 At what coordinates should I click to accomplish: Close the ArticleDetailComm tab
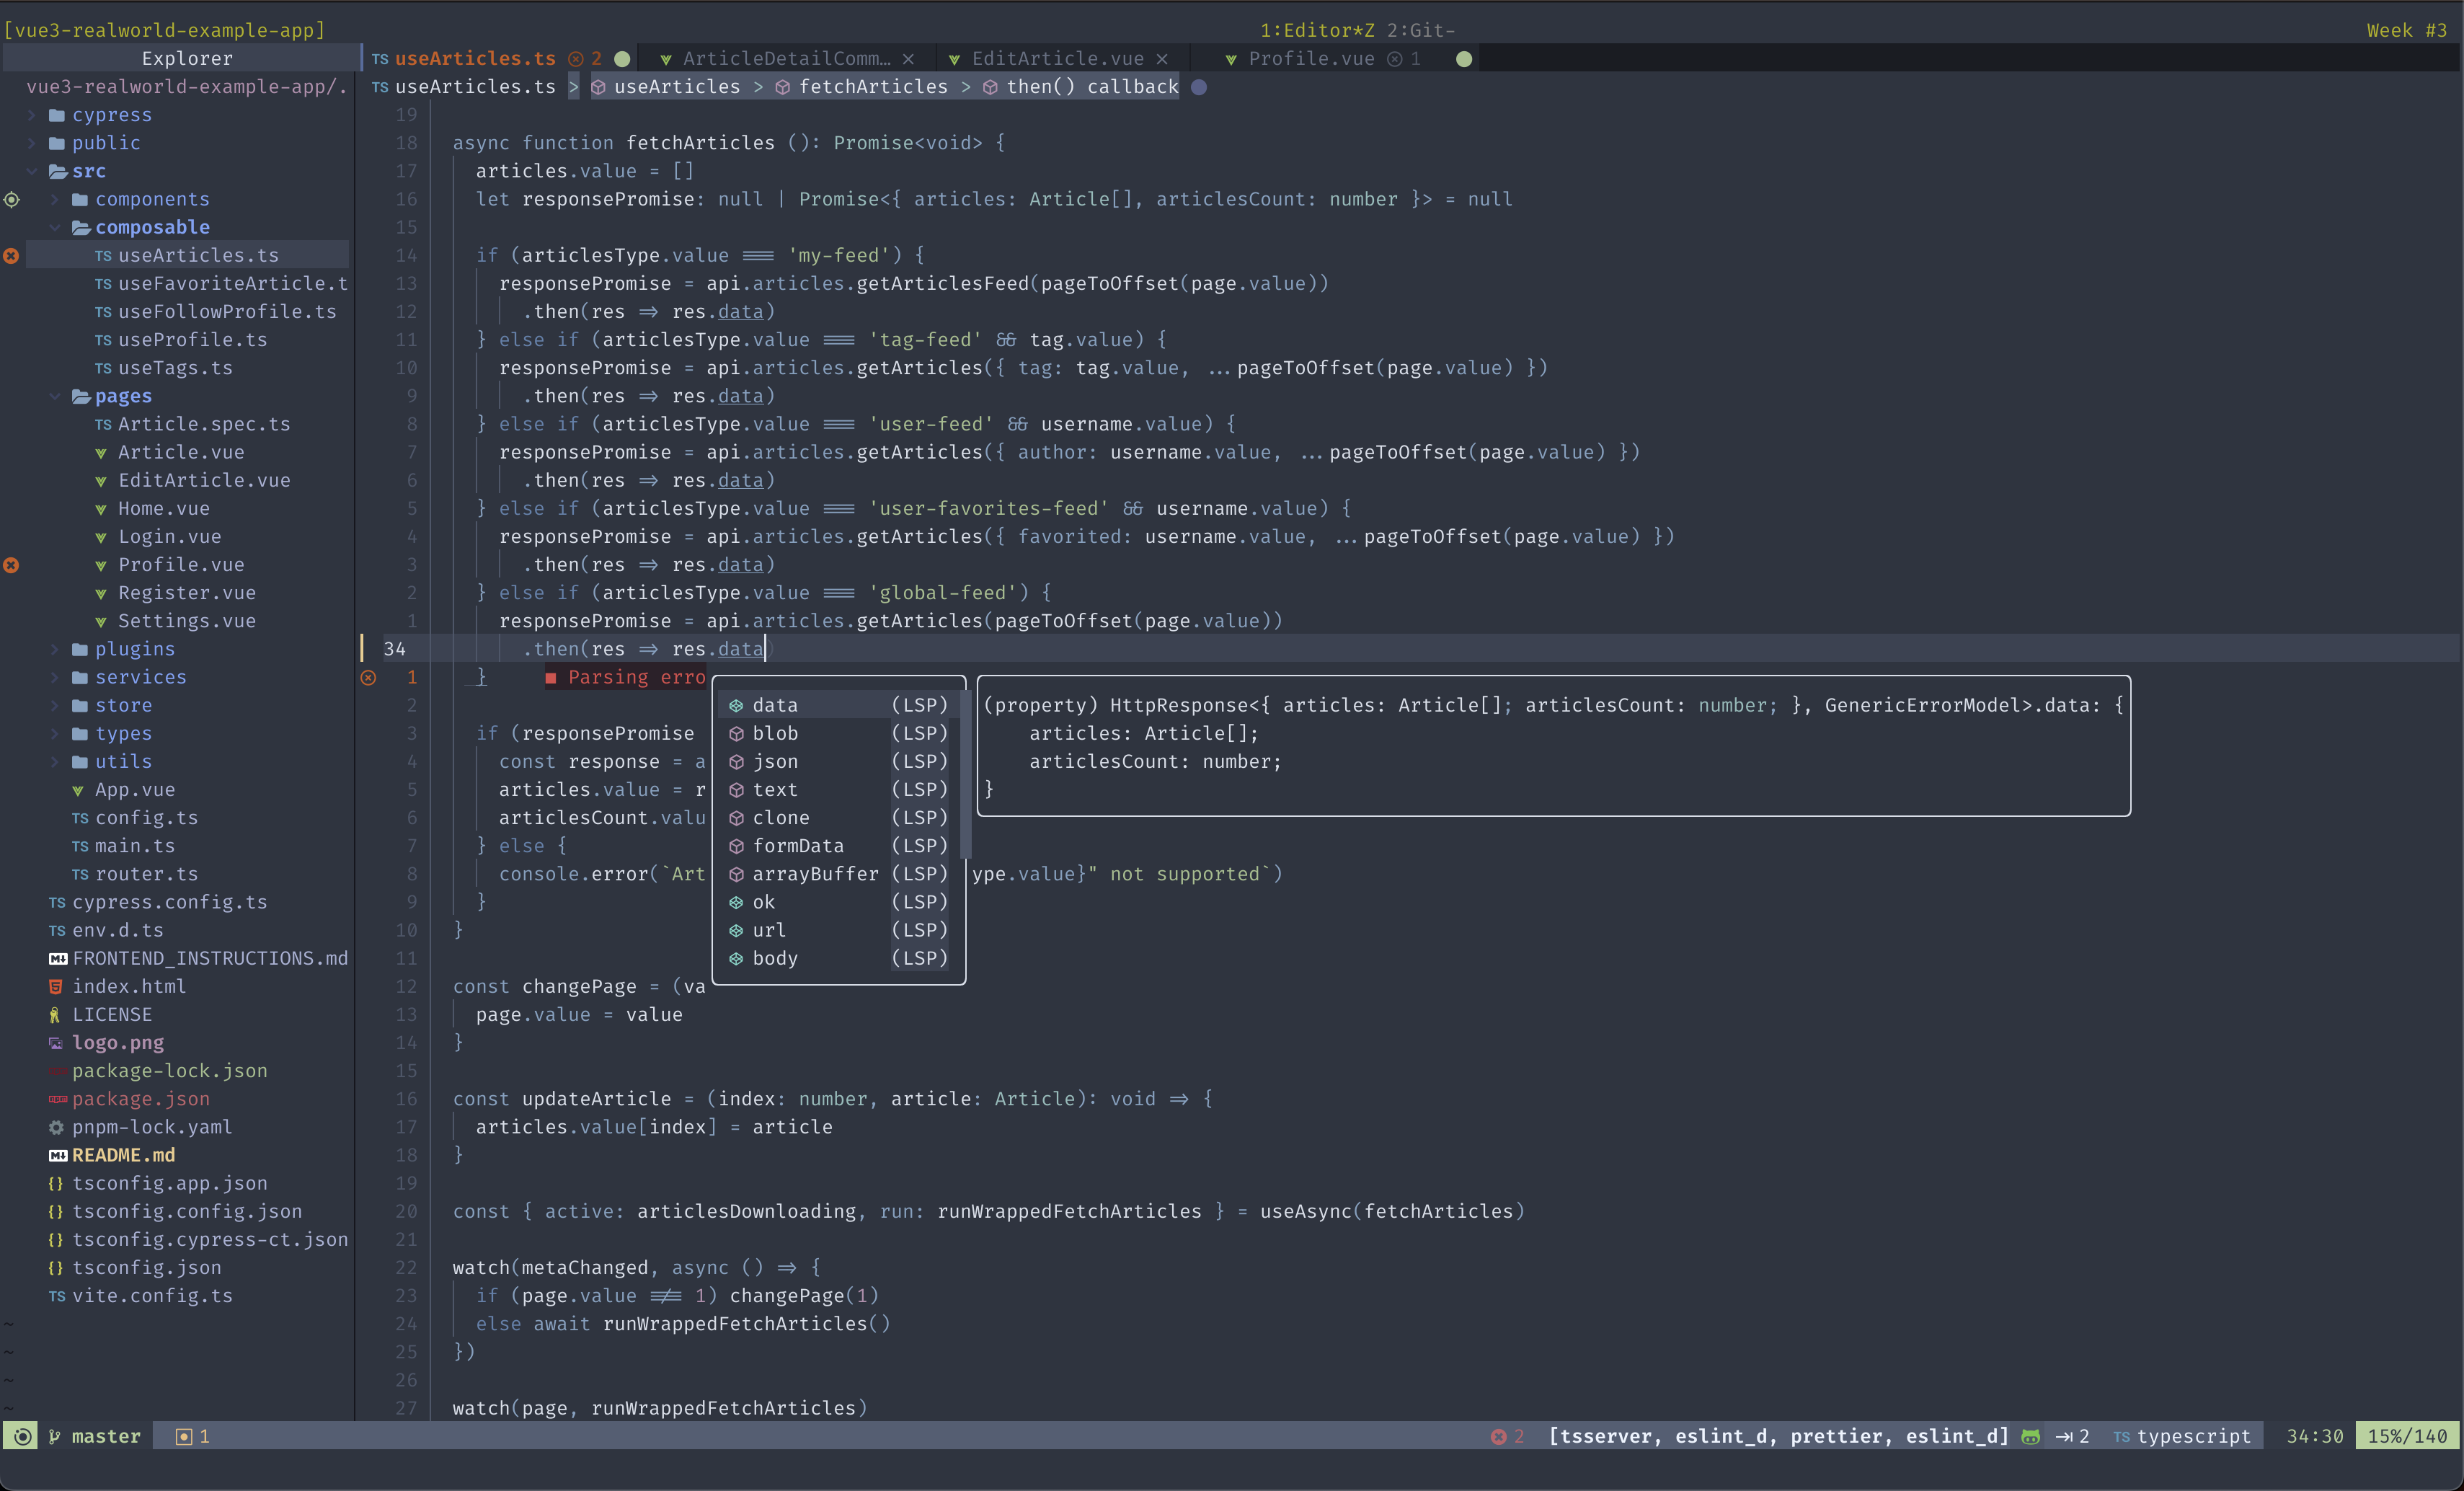[907, 59]
